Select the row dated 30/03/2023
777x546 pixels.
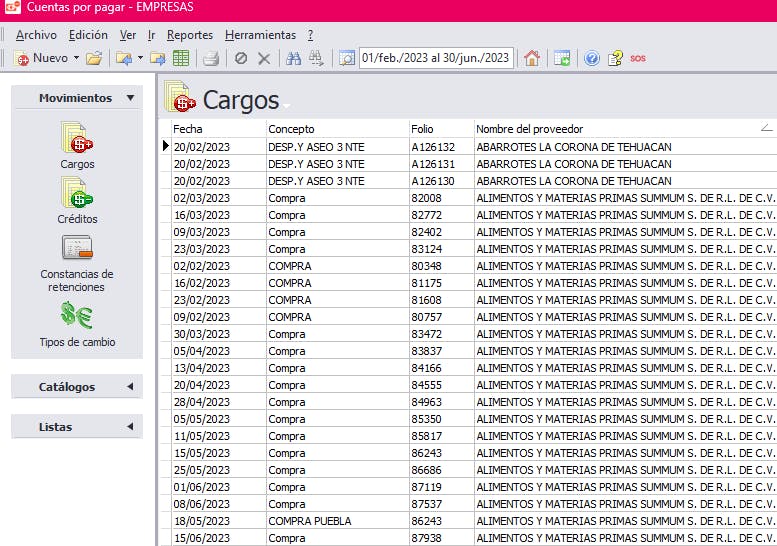468,334
